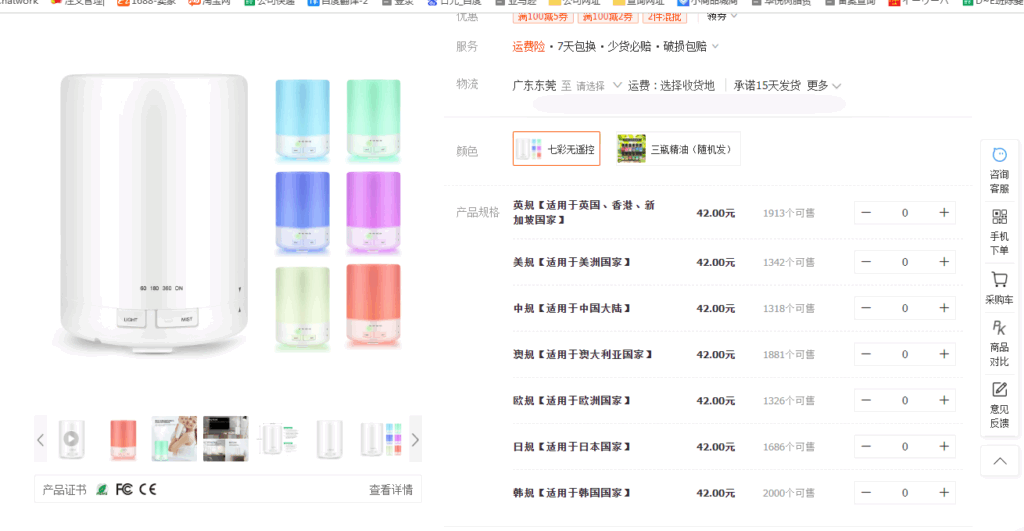Viewport: 1024px width, 531px height.
Task: Click the back-to-top arrow button
Action: tap(1000, 461)
